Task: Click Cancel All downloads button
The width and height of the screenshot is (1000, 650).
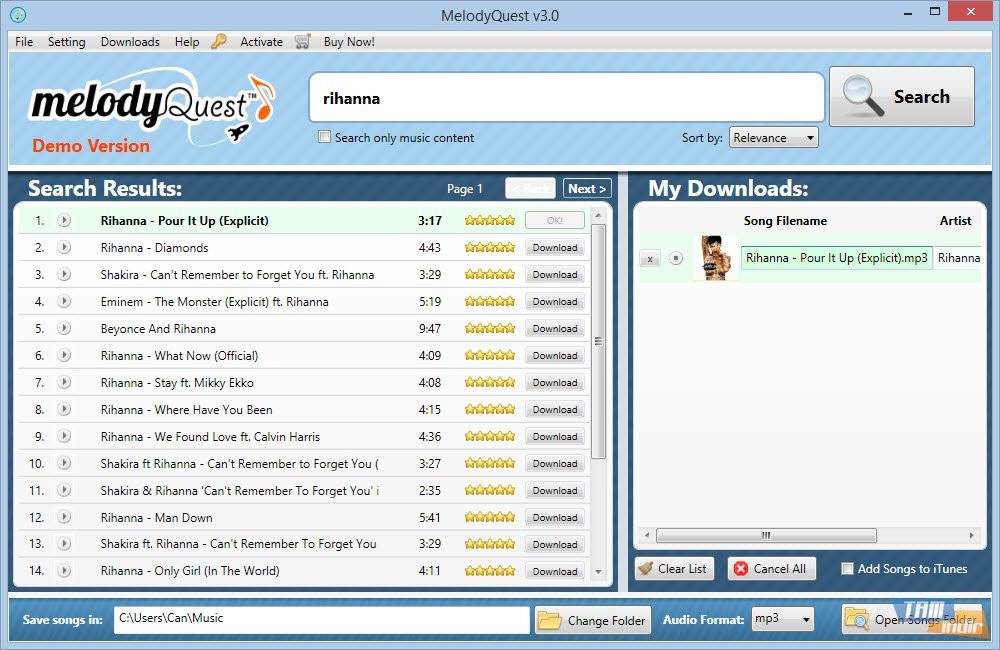Action: tap(770, 569)
